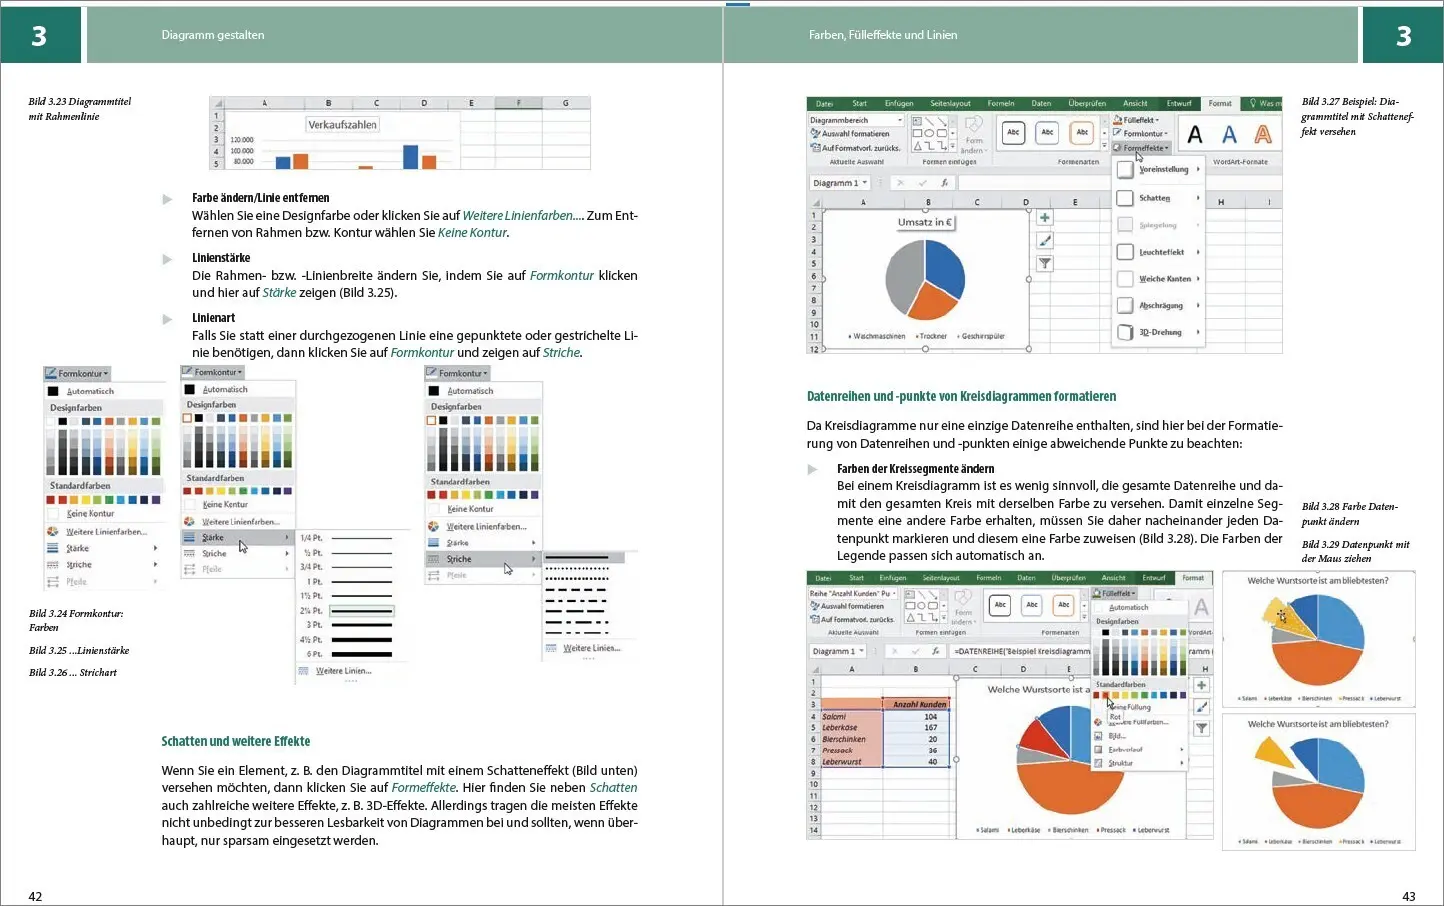Select black-bordered Abc shape style in Umsatz window
1444x906 pixels.
click(x=1013, y=132)
